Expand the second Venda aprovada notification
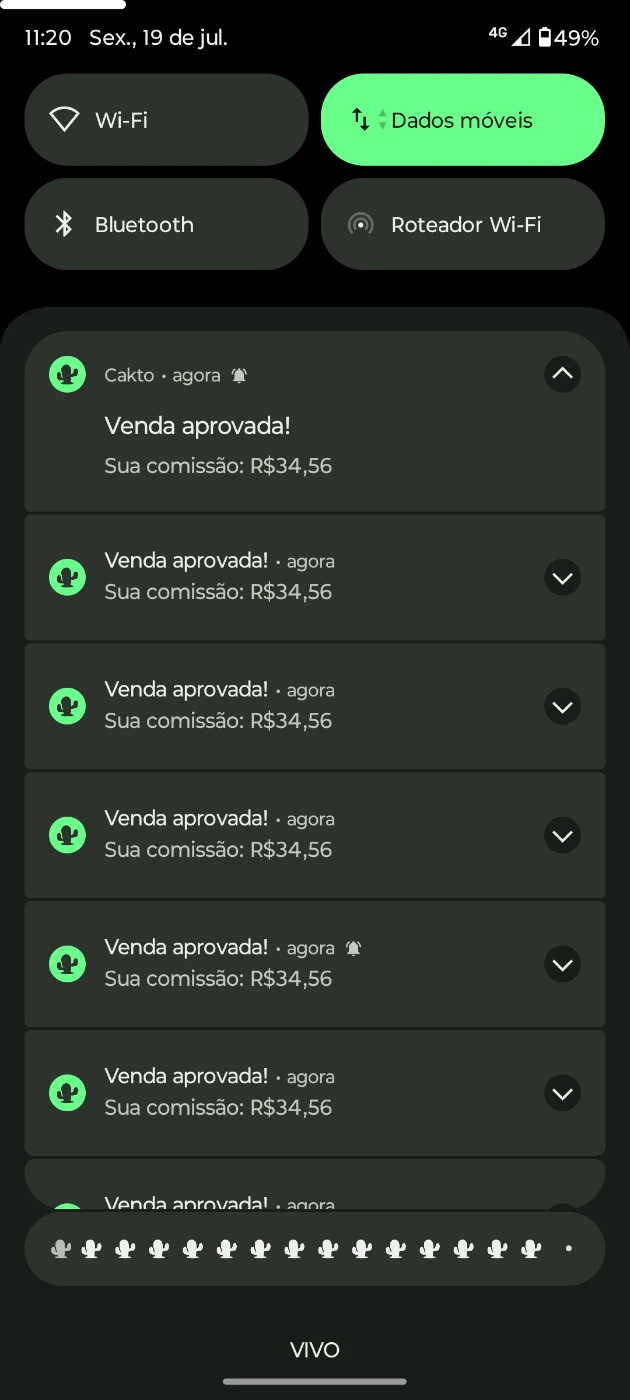 point(562,578)
